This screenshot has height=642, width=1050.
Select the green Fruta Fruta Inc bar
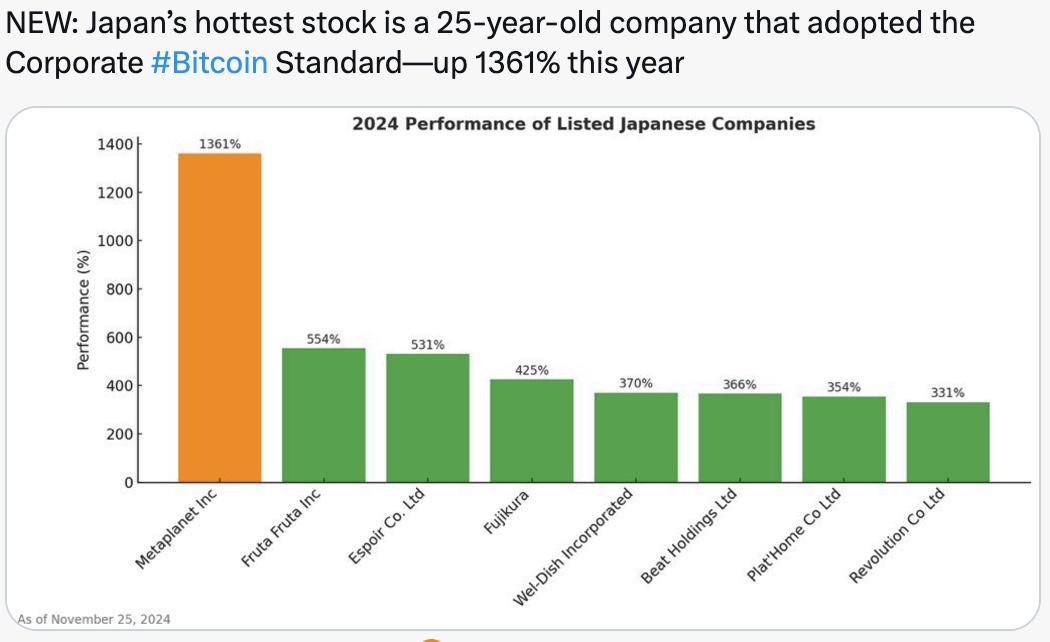tap(323, 415)
